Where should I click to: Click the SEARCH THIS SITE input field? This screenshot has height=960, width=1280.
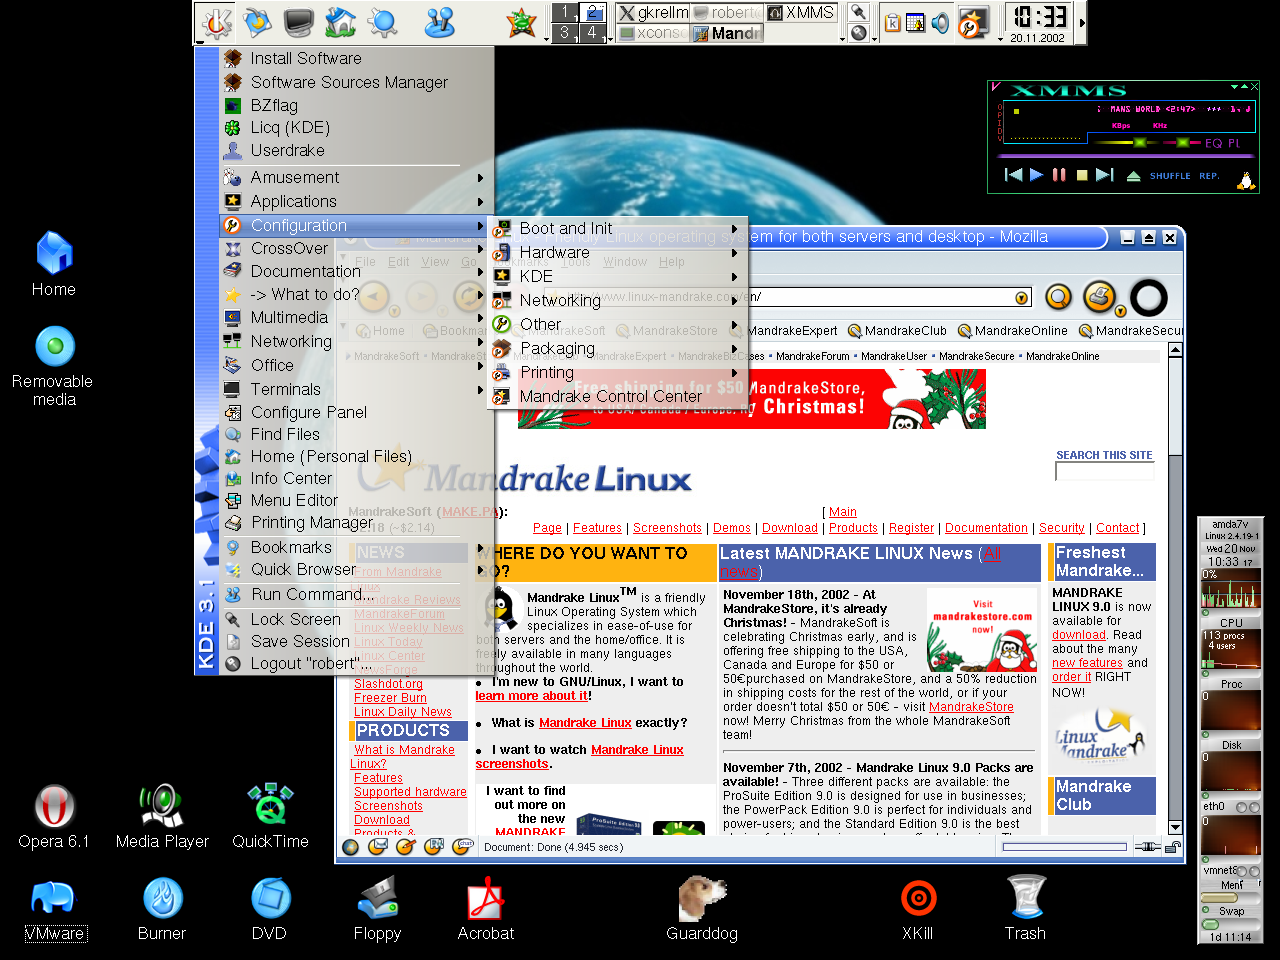[1104, 471]
